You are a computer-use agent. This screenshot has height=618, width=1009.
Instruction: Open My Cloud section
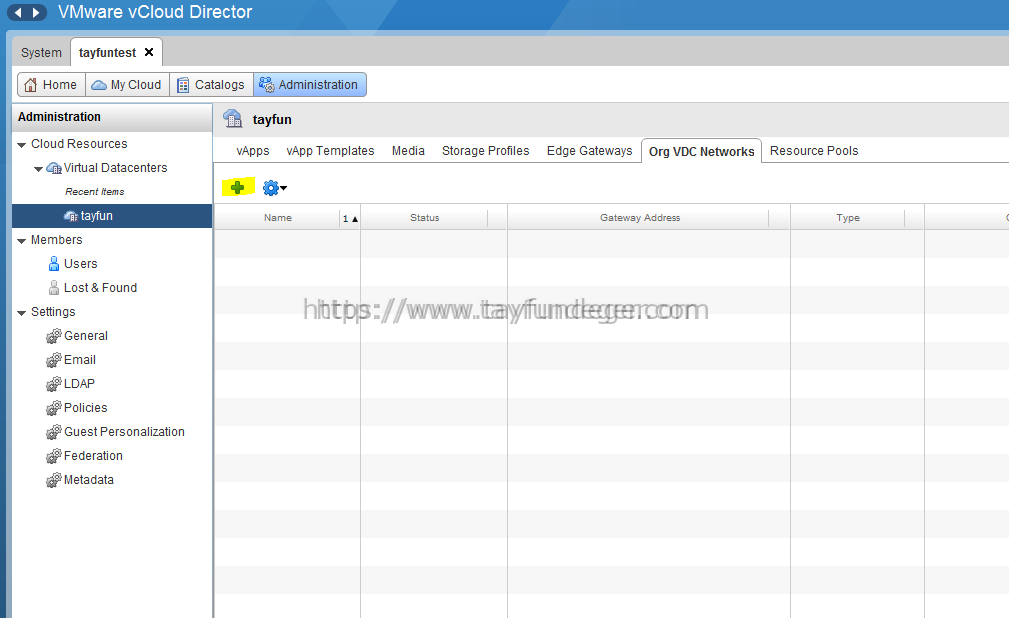pyautogui.click(x=127, y=84)
